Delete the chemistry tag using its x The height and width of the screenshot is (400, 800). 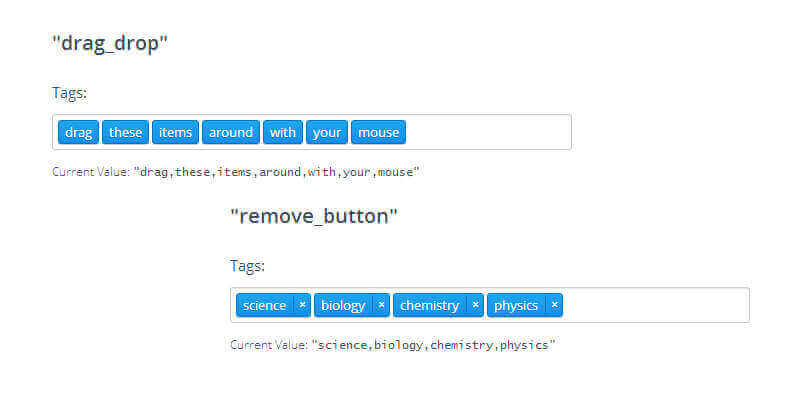(x=475, y=305)
